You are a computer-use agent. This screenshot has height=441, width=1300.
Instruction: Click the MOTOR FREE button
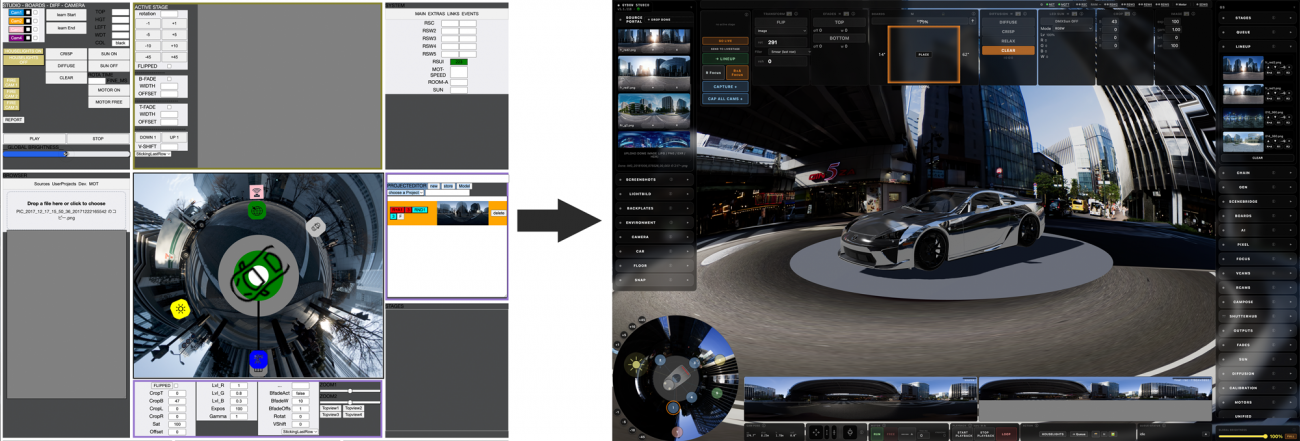click(x=109, y=102)
